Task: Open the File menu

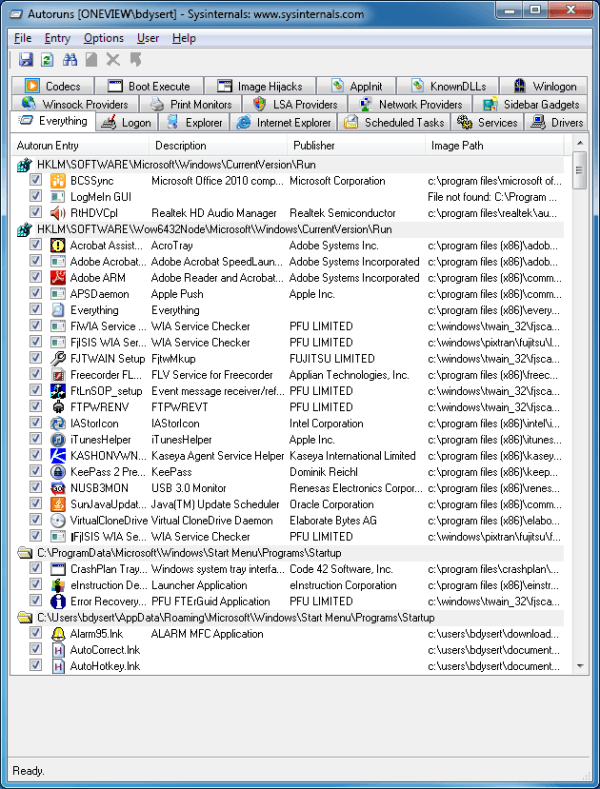Action: (23, 38)
